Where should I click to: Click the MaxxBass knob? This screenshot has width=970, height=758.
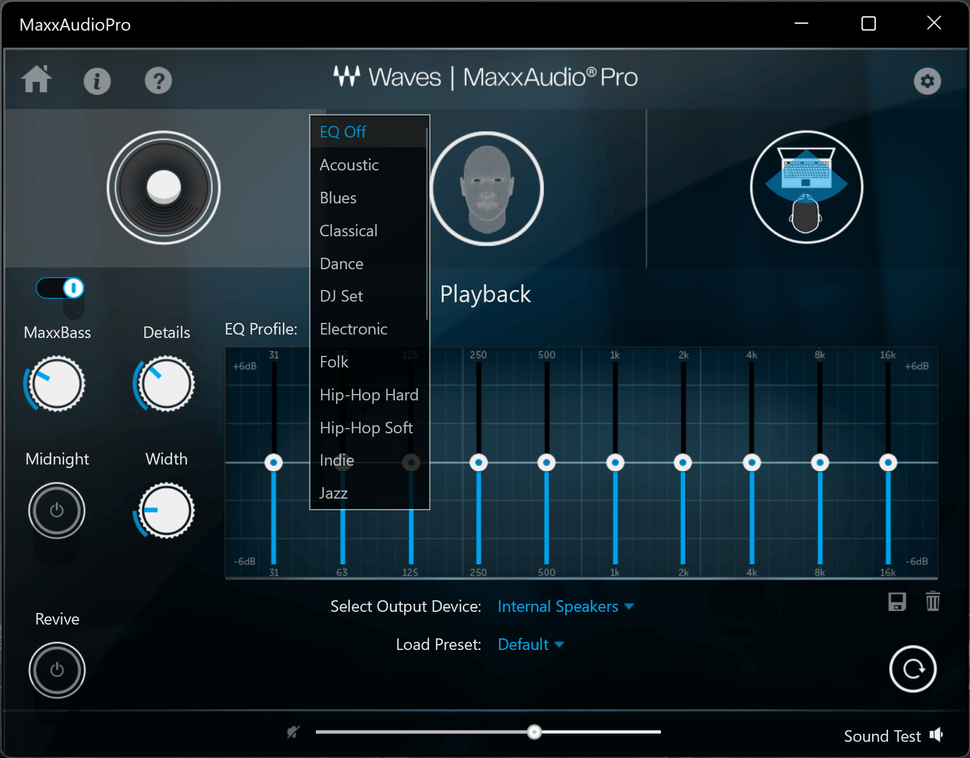[x=56, y=384]
